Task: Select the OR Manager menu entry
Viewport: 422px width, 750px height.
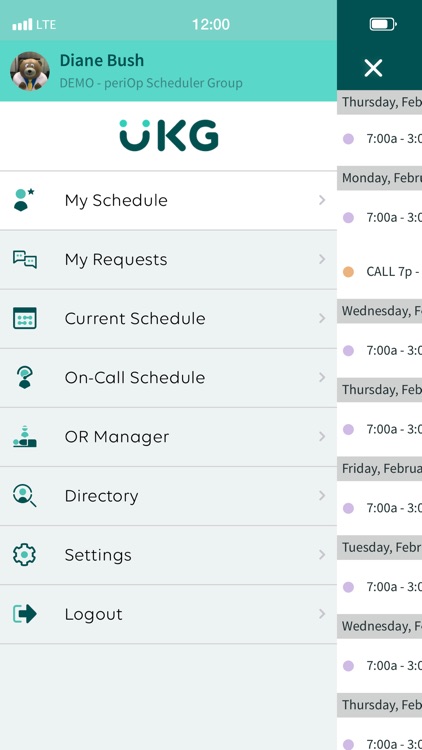Action: 168,437
